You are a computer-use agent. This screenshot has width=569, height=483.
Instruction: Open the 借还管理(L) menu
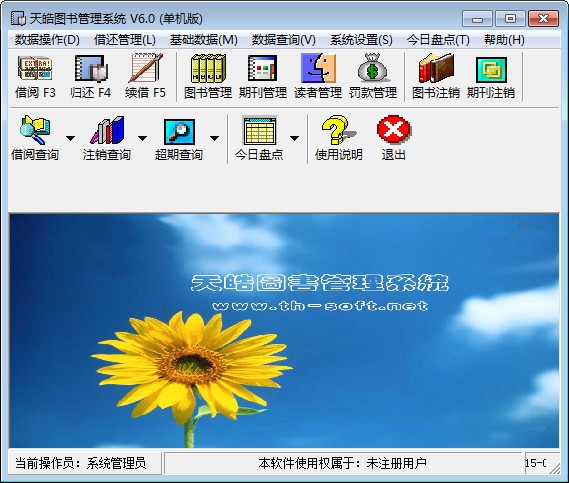pyautogui.click(x=124, y=40)
